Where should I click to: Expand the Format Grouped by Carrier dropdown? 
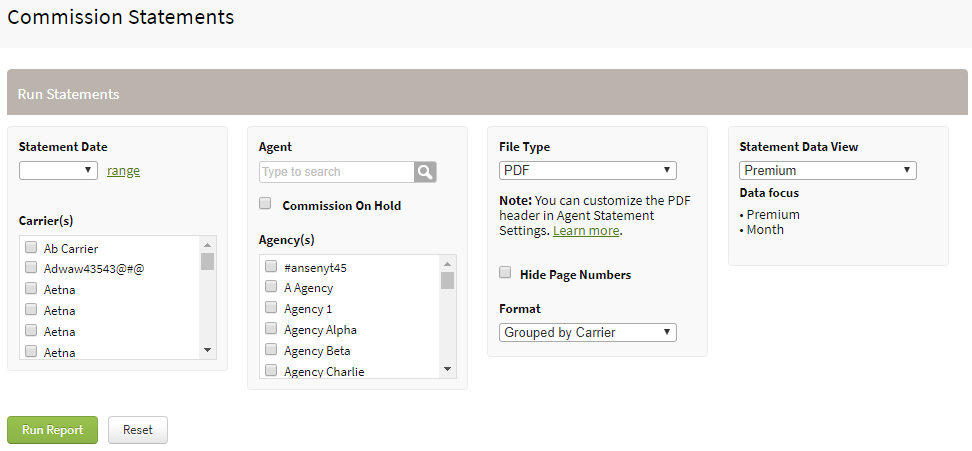(588, 333)
